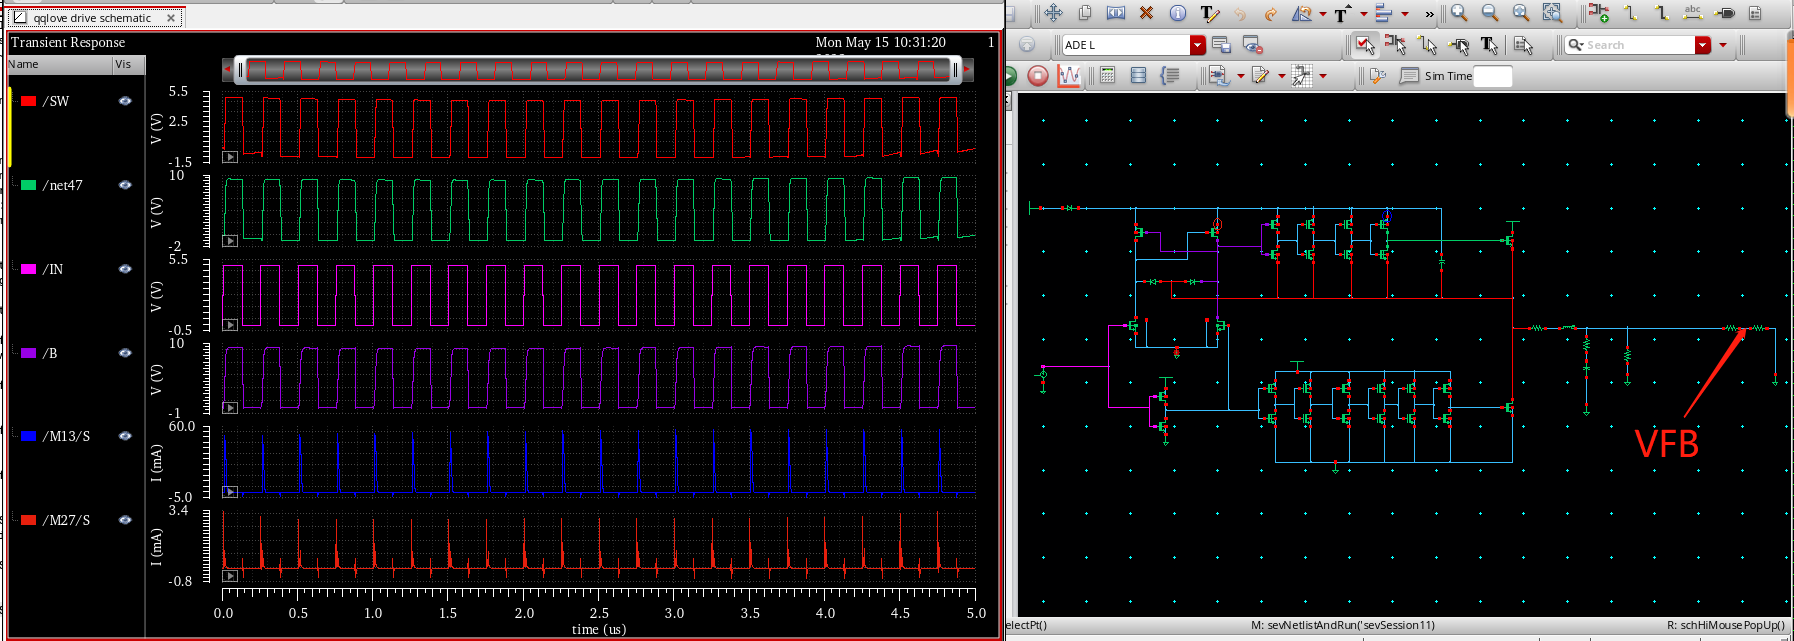The height and width of the screenshot is (641, 1794).
Task: Toggle visibility of the /M13/S trace
Action: [125, 436]
